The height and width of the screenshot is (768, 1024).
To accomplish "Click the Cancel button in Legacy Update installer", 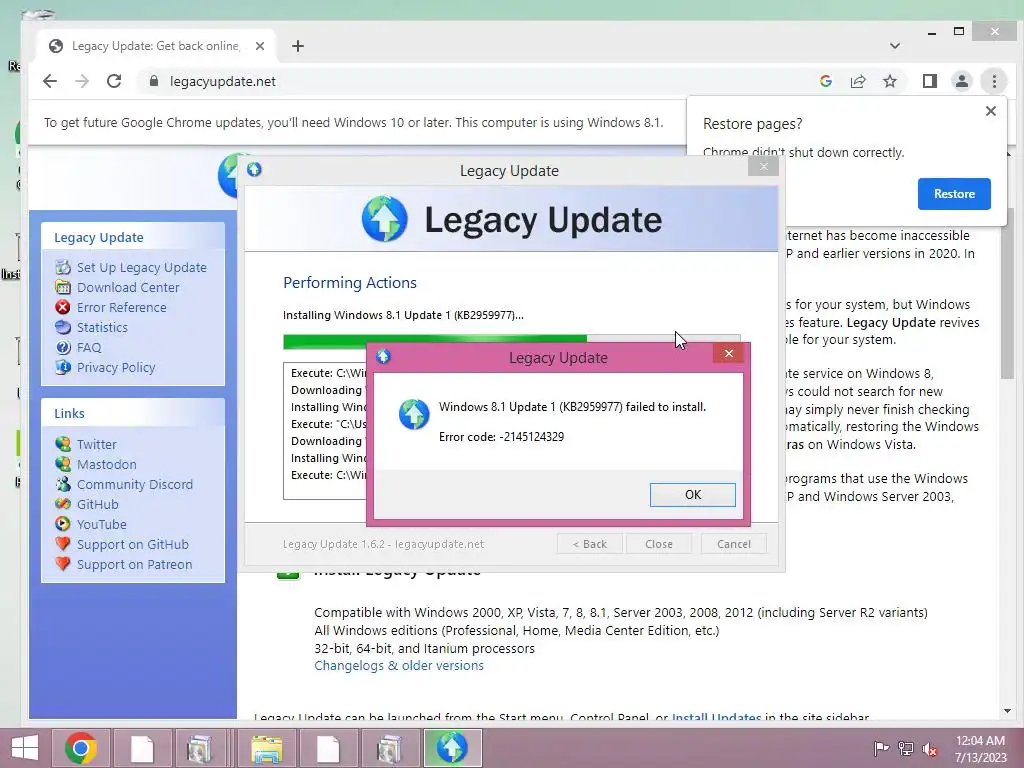I will (733, 544).
